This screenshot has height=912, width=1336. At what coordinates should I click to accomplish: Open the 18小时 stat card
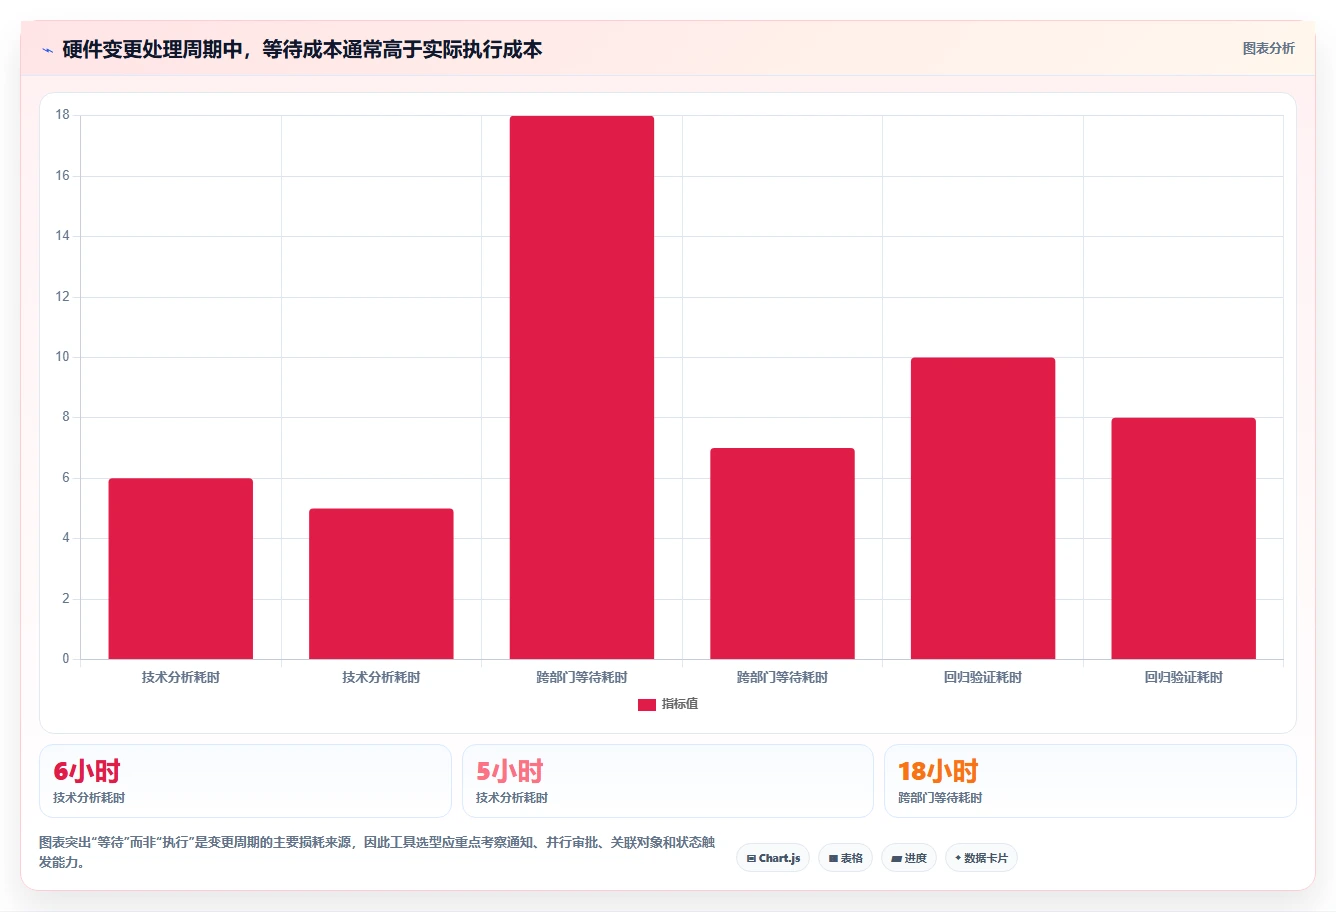tap(1090, 781)
